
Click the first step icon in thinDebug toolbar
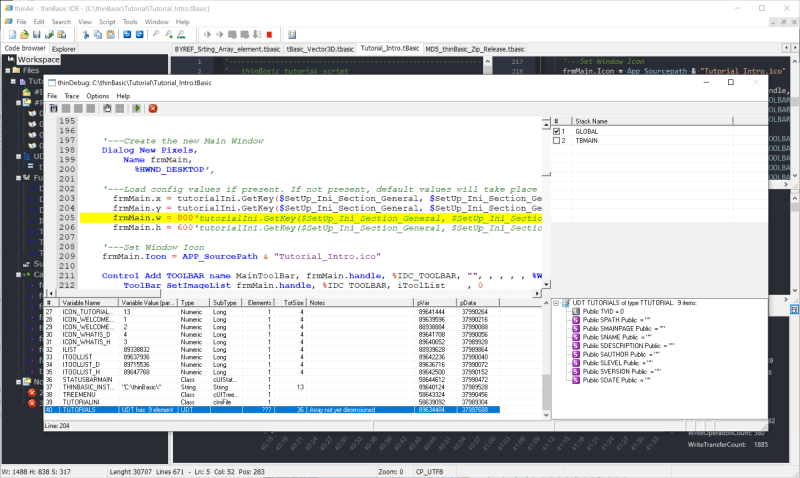[x=54, y=108]
